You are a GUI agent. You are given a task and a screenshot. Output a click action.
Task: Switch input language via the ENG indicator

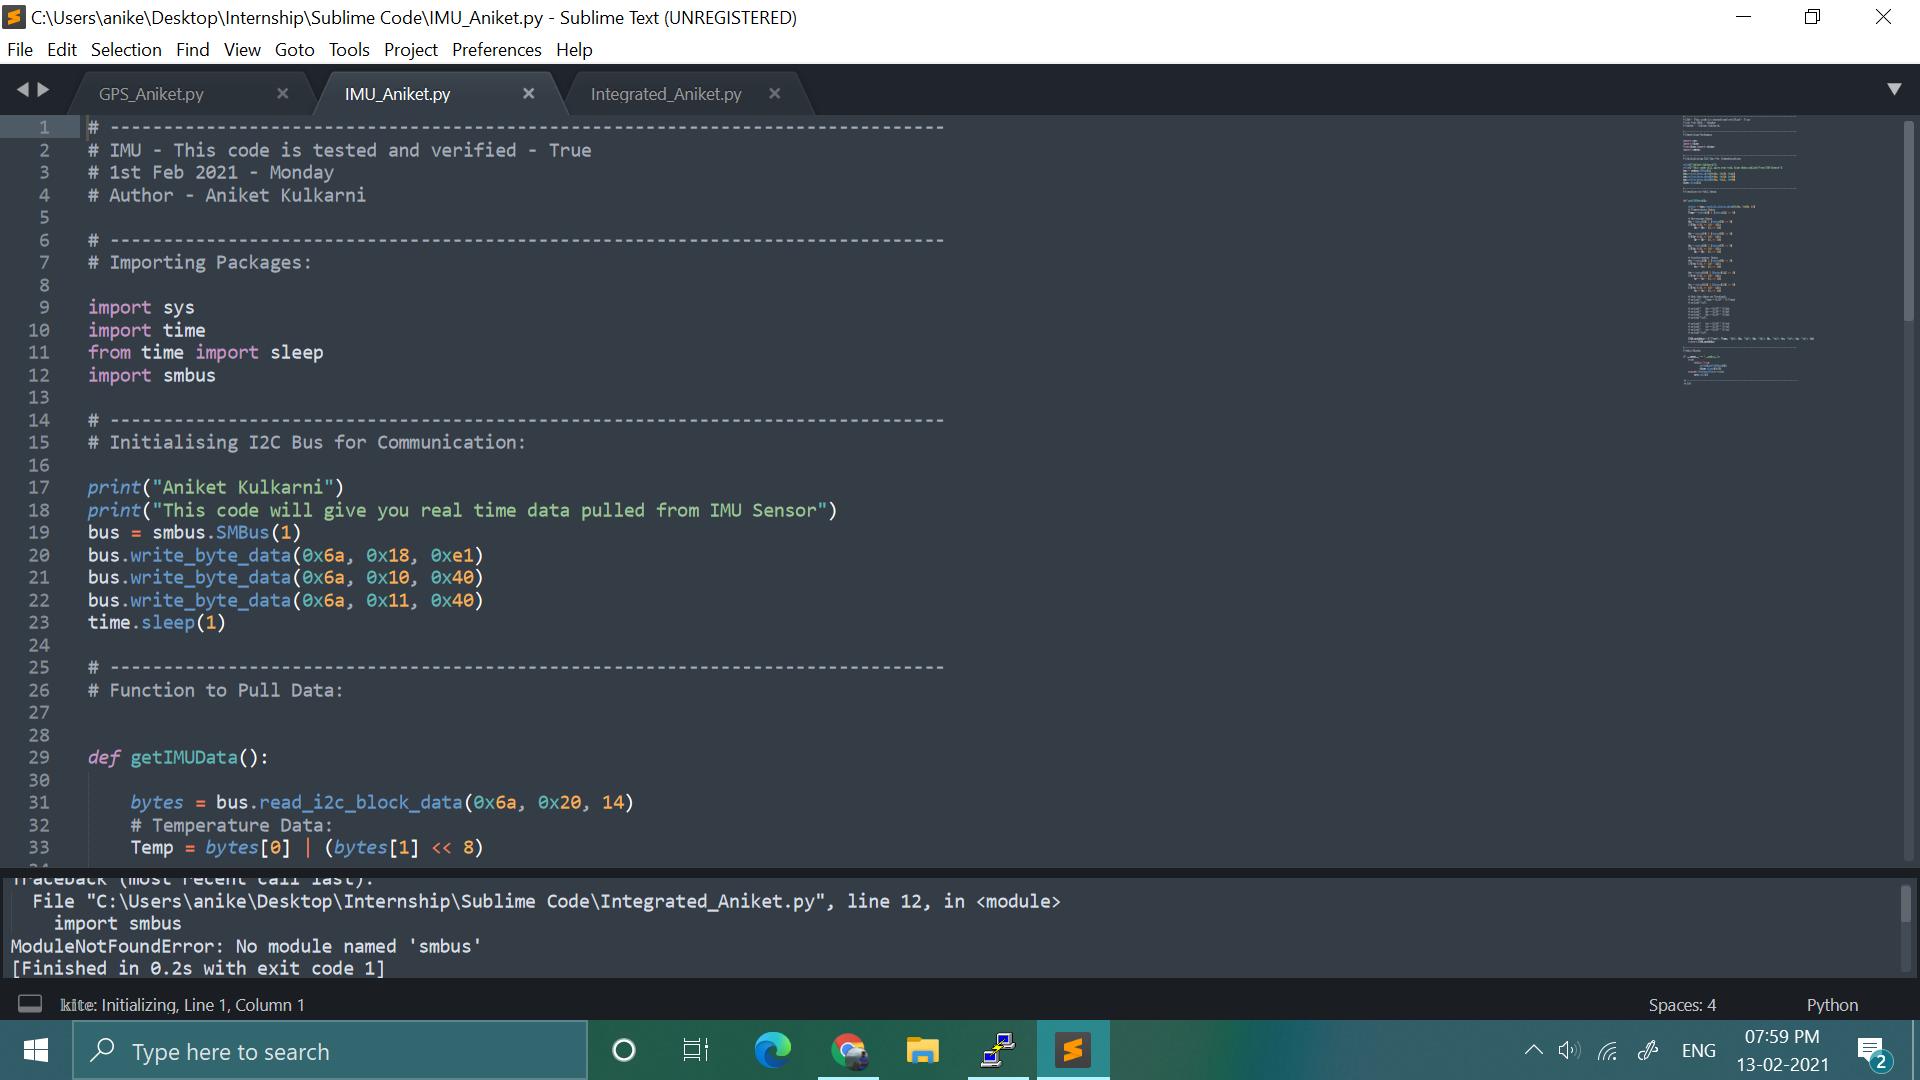click(x=1699, y=1050)
